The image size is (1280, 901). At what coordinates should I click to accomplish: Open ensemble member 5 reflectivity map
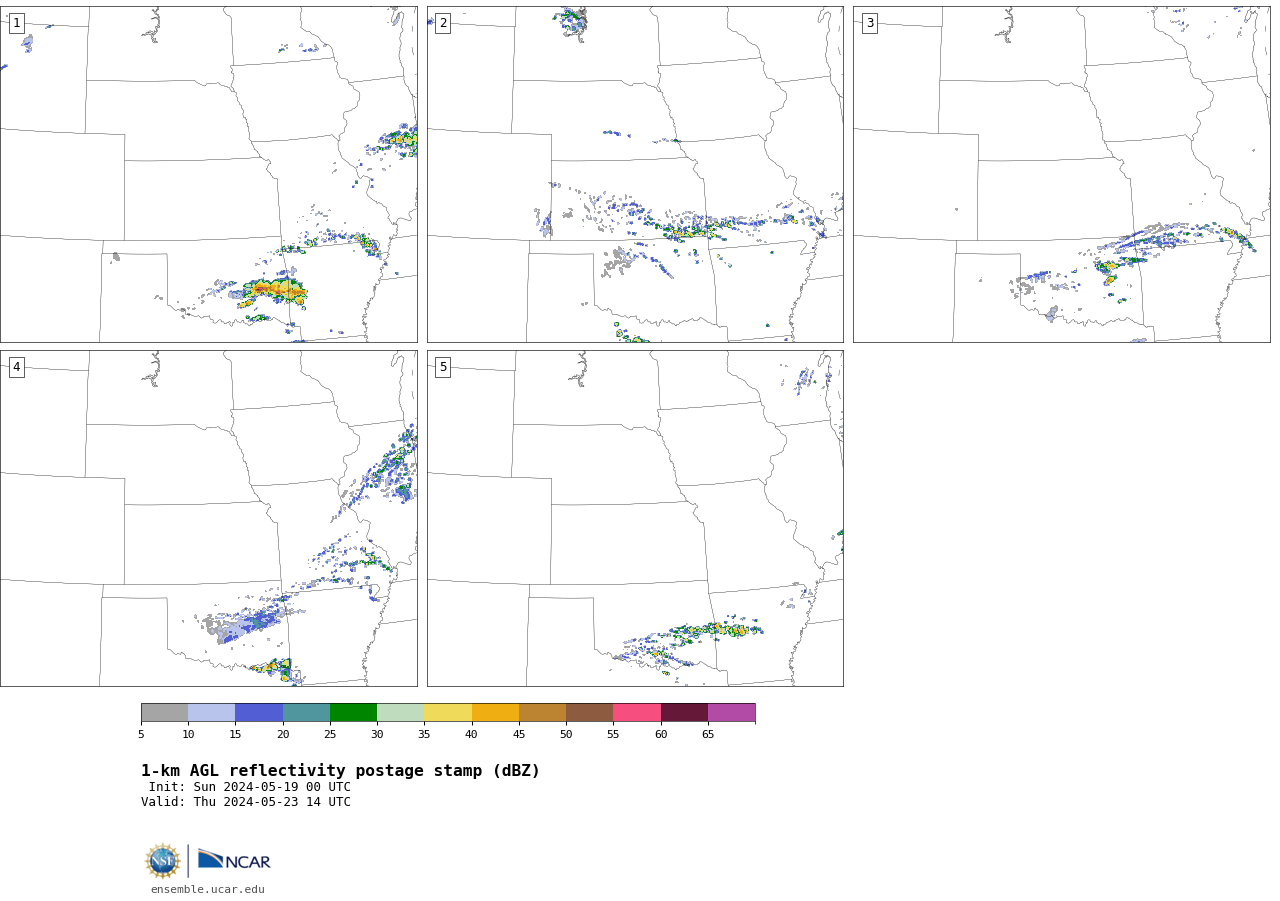coord(635,518)
